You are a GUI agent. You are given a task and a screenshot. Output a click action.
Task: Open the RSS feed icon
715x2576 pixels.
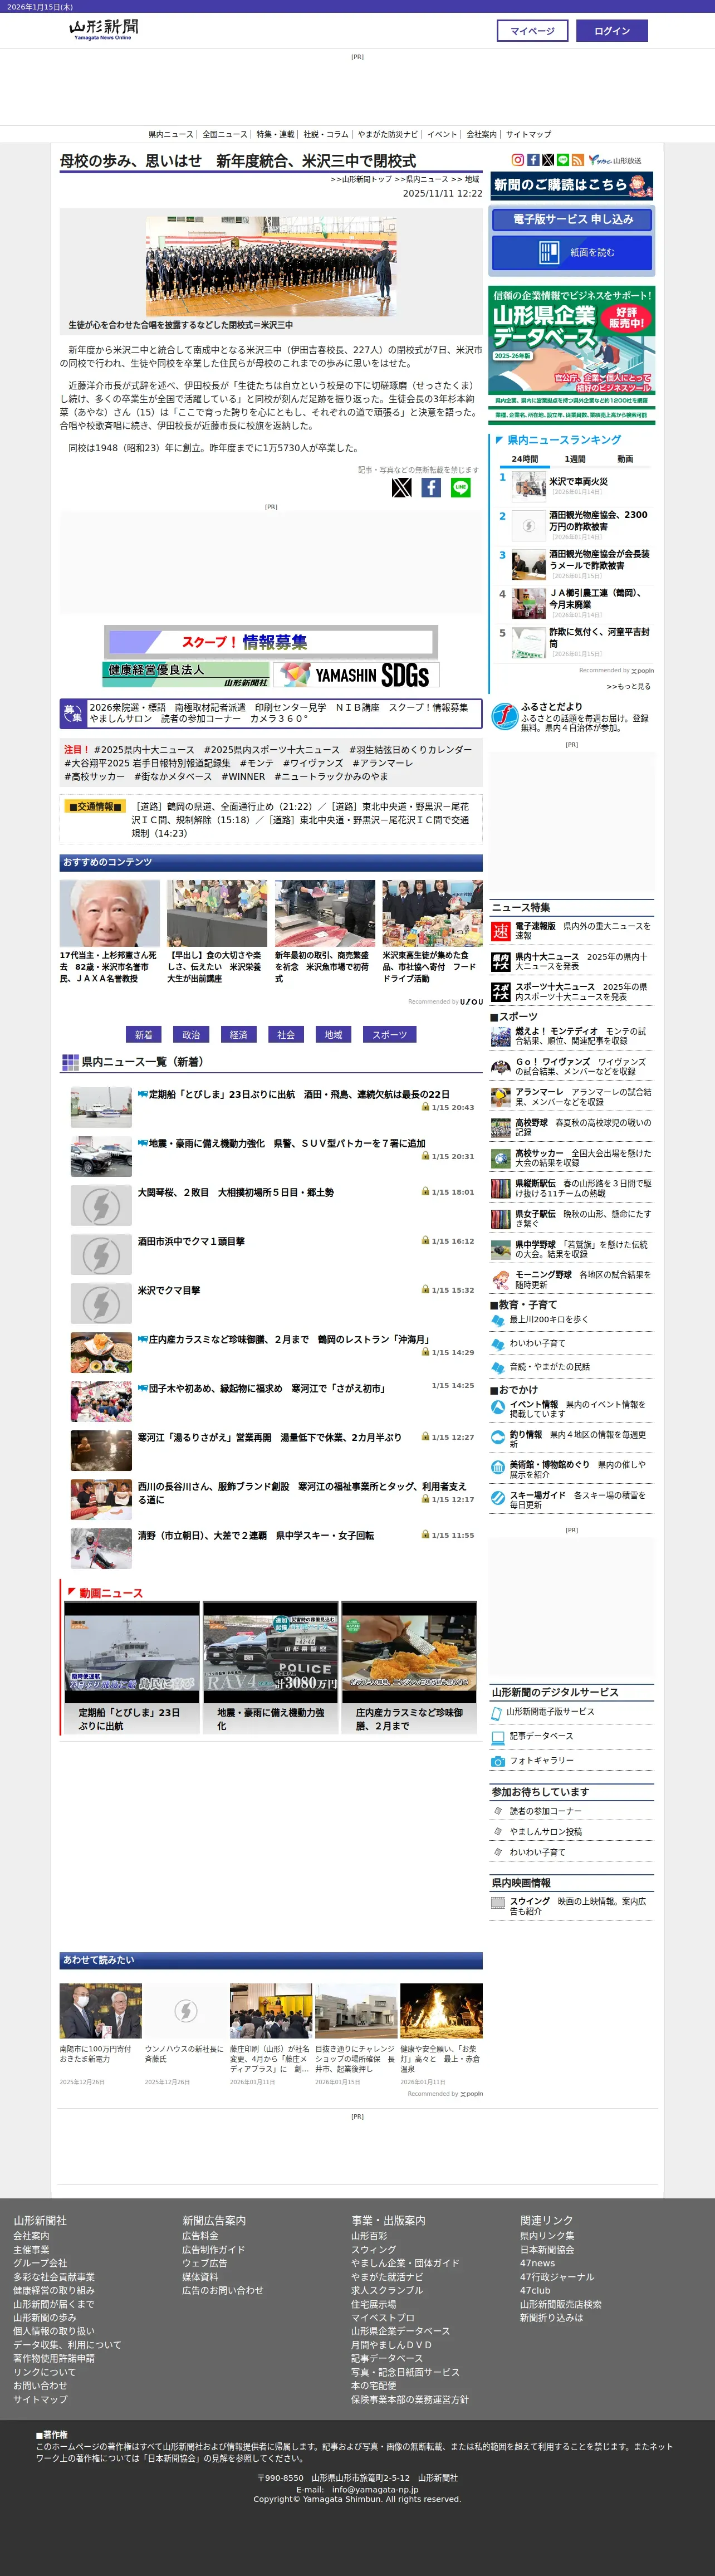coord(577,160)
